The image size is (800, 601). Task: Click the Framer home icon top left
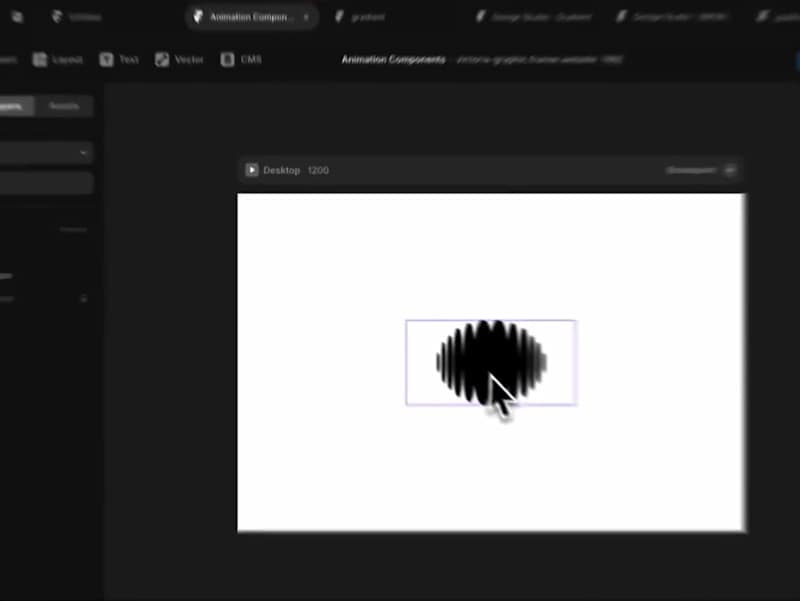click(15, 17)
